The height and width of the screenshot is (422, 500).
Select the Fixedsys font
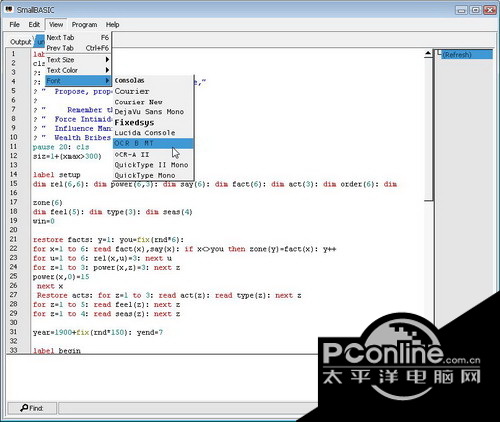[153, 123]
